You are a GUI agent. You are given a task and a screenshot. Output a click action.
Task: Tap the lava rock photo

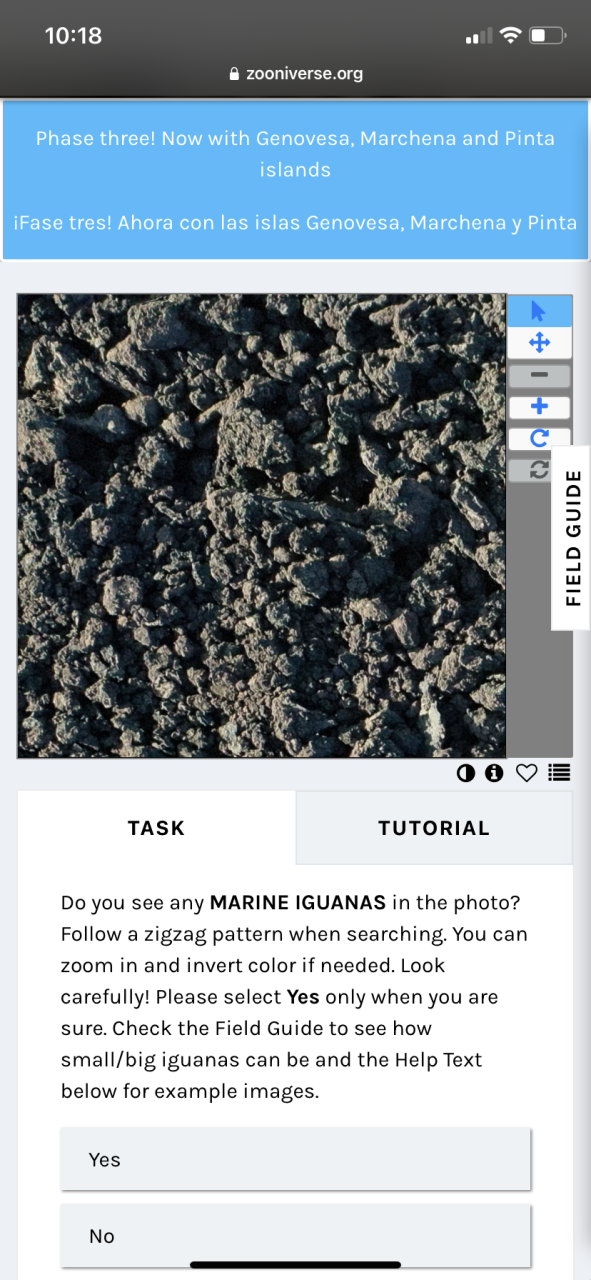click(x=262, y=526)
